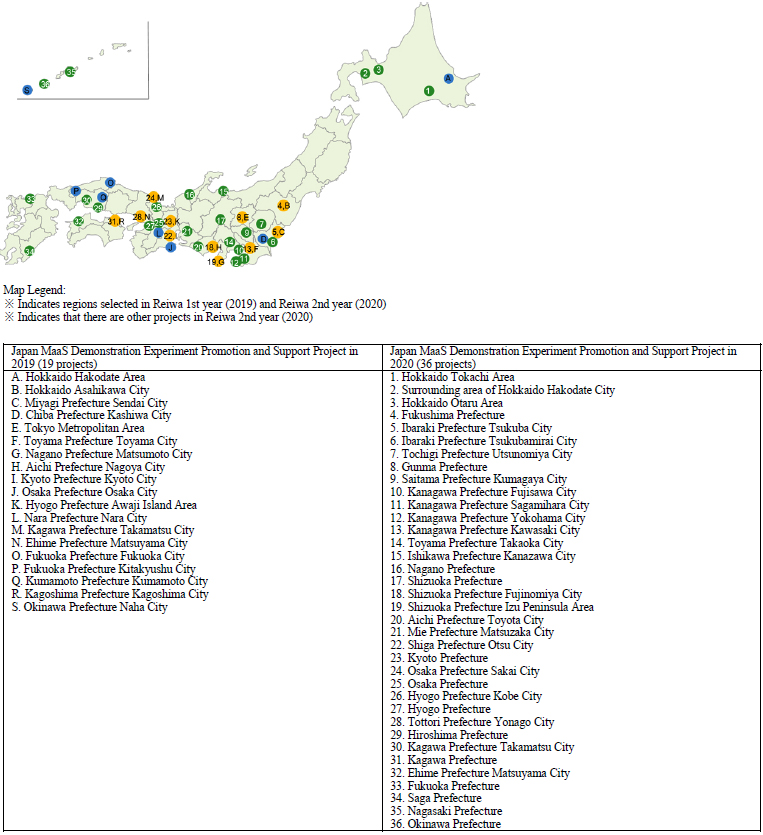The width and height of the screenshot is (763, 835).
Task: Select orange marker labeled 4,B
Action: 283,206
